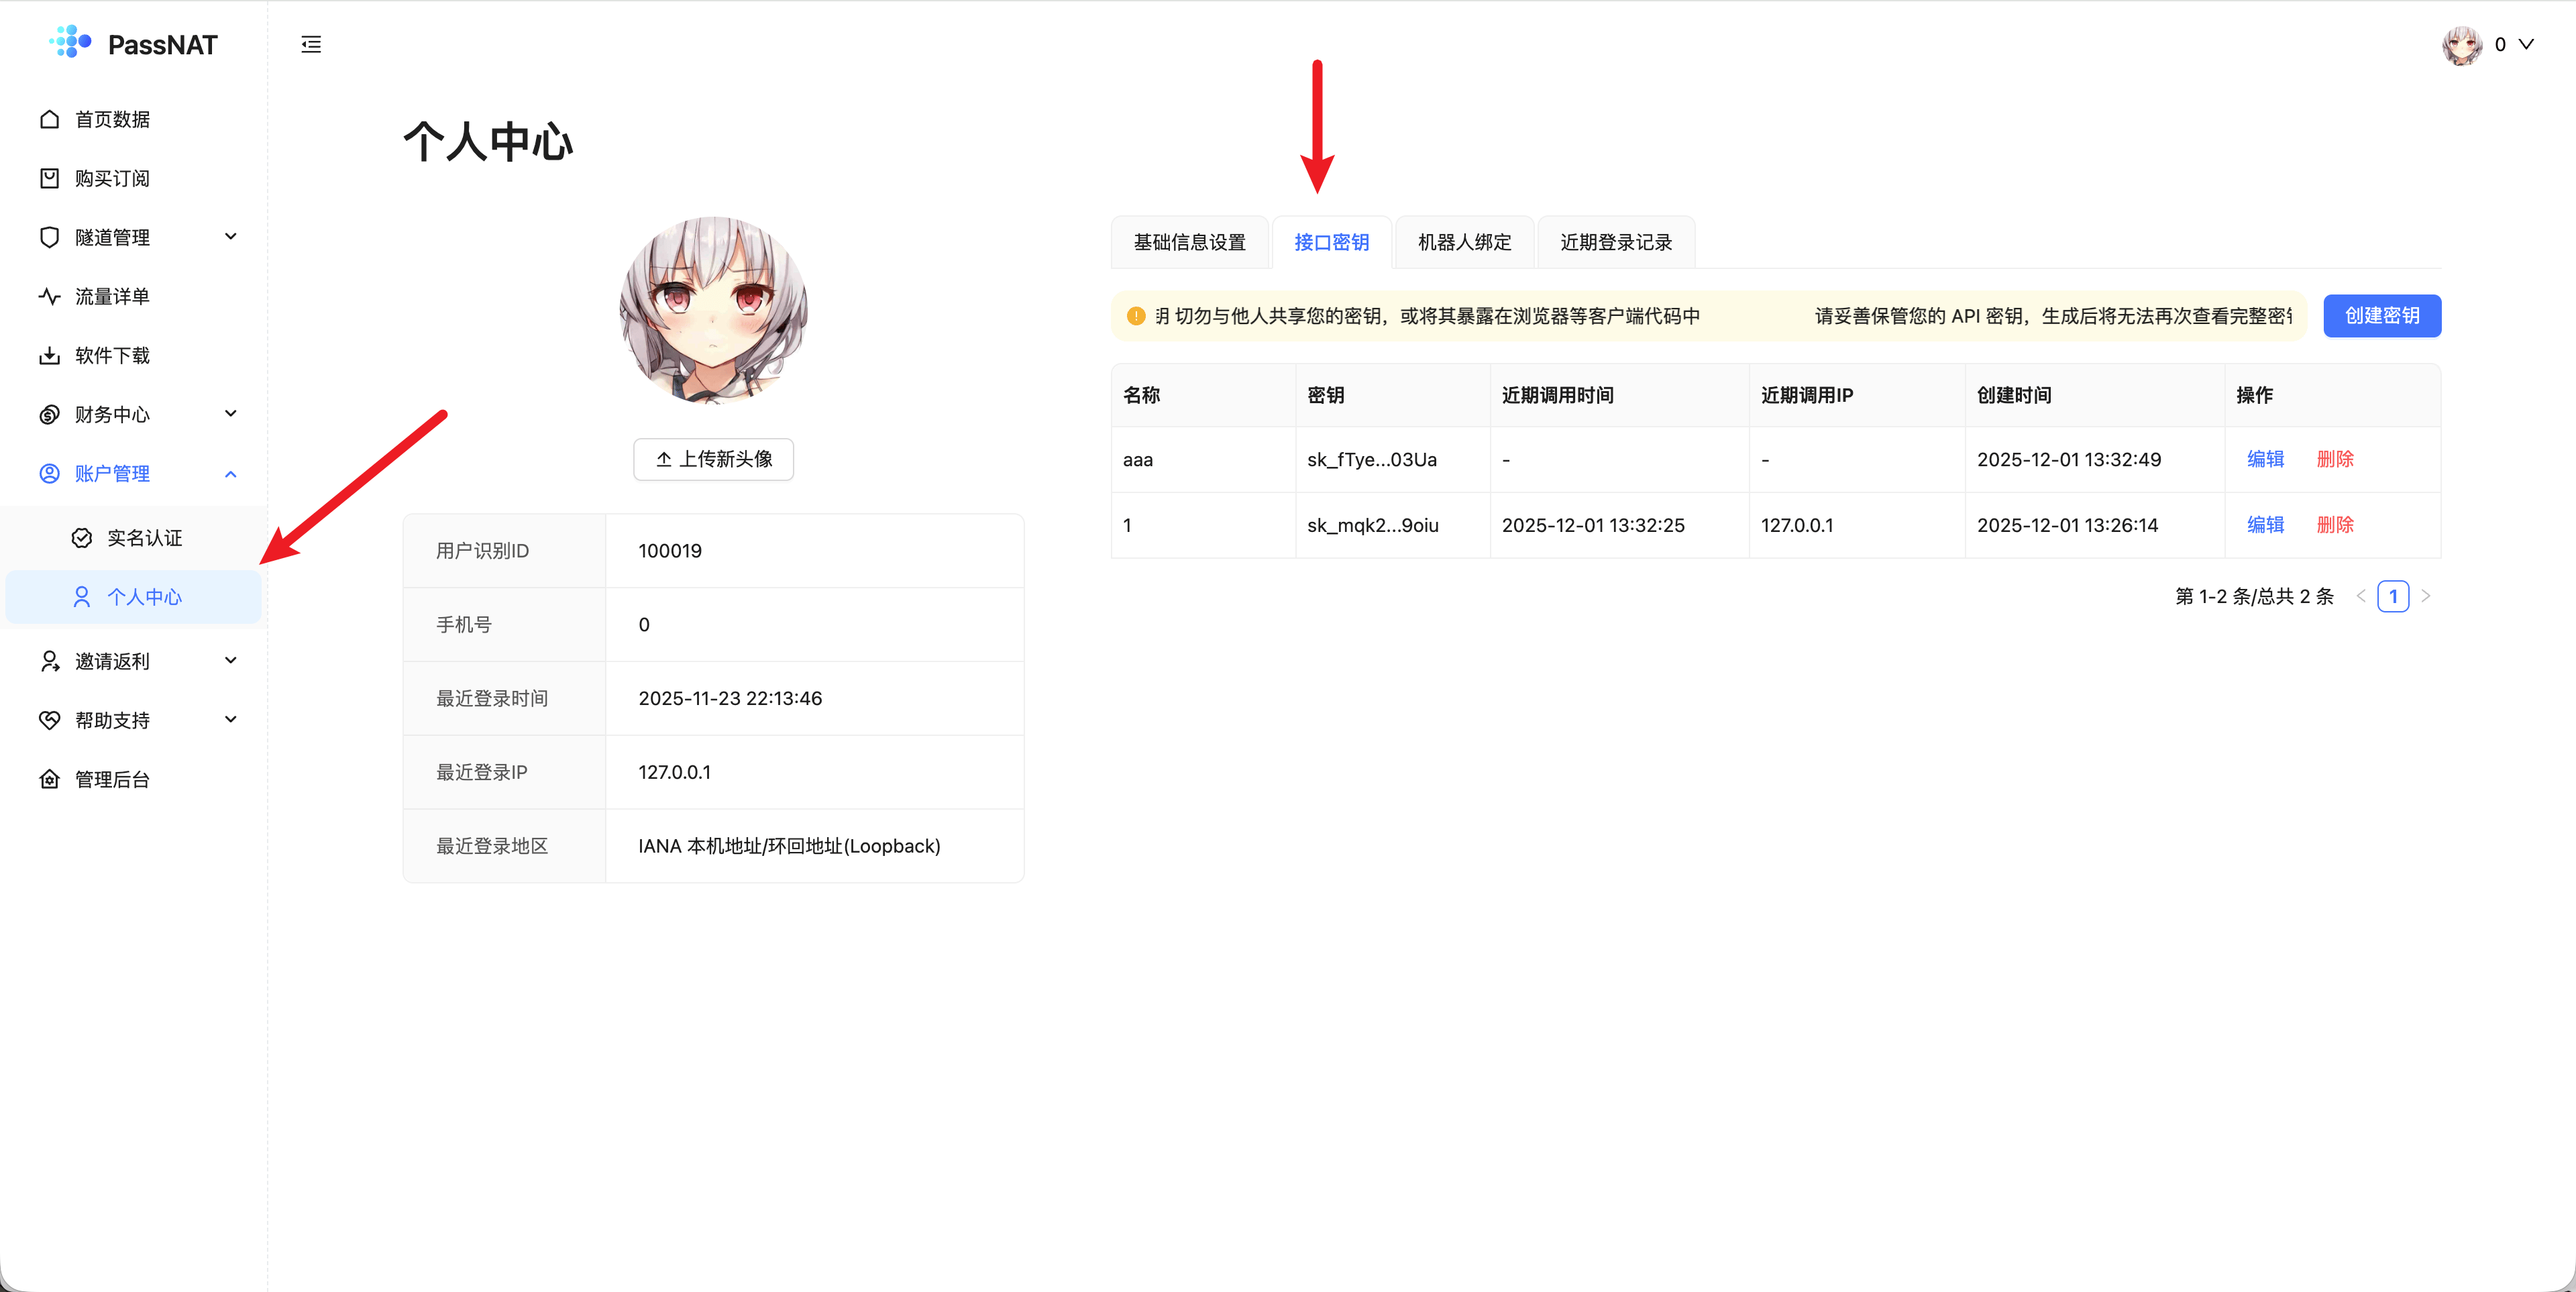Click the 软件下载 download icon

tap(49, 355)
